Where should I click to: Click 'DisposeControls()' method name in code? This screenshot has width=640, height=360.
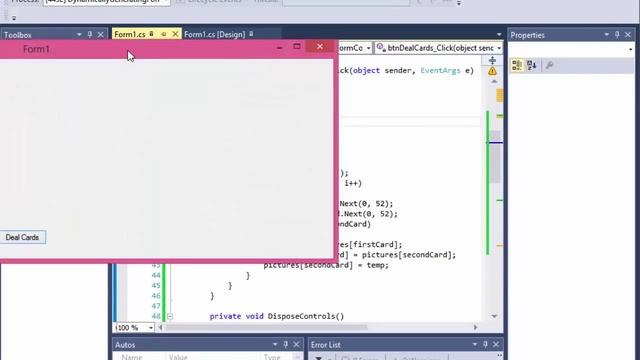point(306,316)
